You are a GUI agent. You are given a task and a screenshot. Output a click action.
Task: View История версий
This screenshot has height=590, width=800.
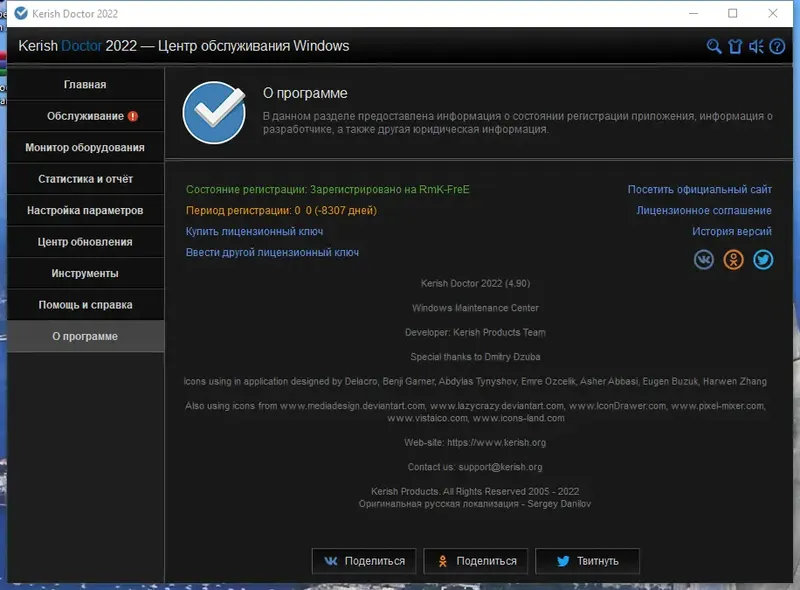tap(732, 233)
